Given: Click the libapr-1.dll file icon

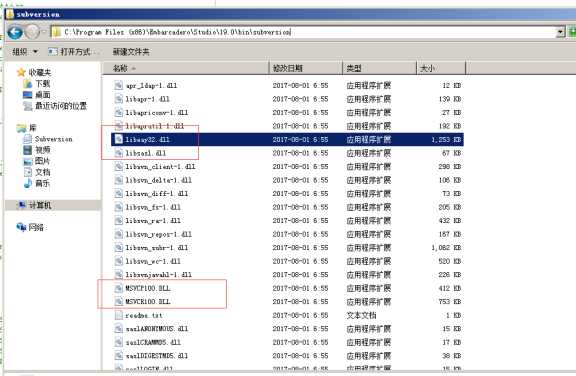Looking at the screenshot, I should (118, 99).
